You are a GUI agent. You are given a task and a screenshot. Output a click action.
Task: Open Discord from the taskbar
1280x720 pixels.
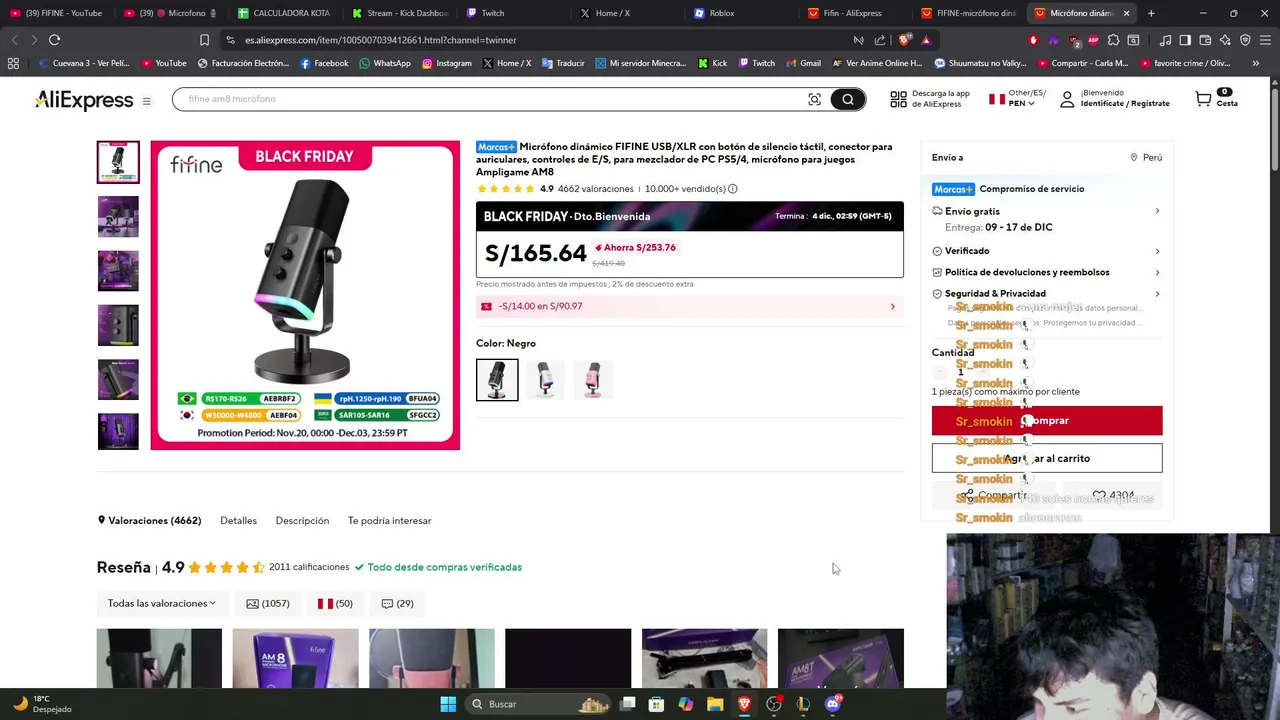pos(833,704)
